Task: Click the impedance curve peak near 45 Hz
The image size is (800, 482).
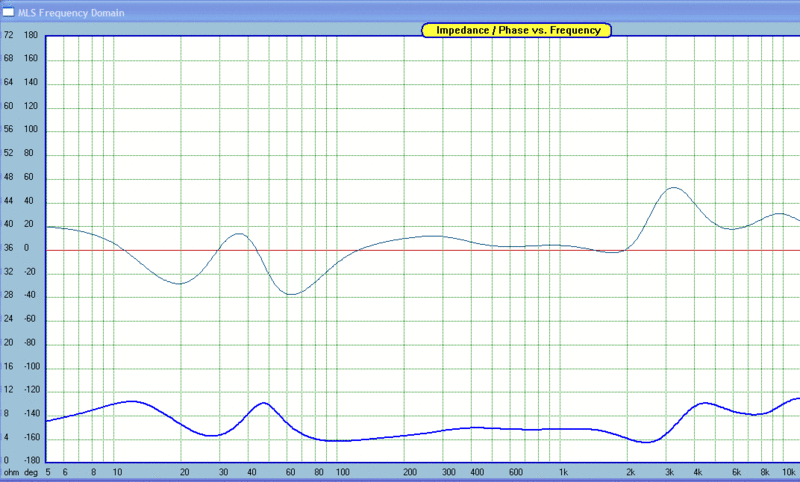Action: click(264, 403)
